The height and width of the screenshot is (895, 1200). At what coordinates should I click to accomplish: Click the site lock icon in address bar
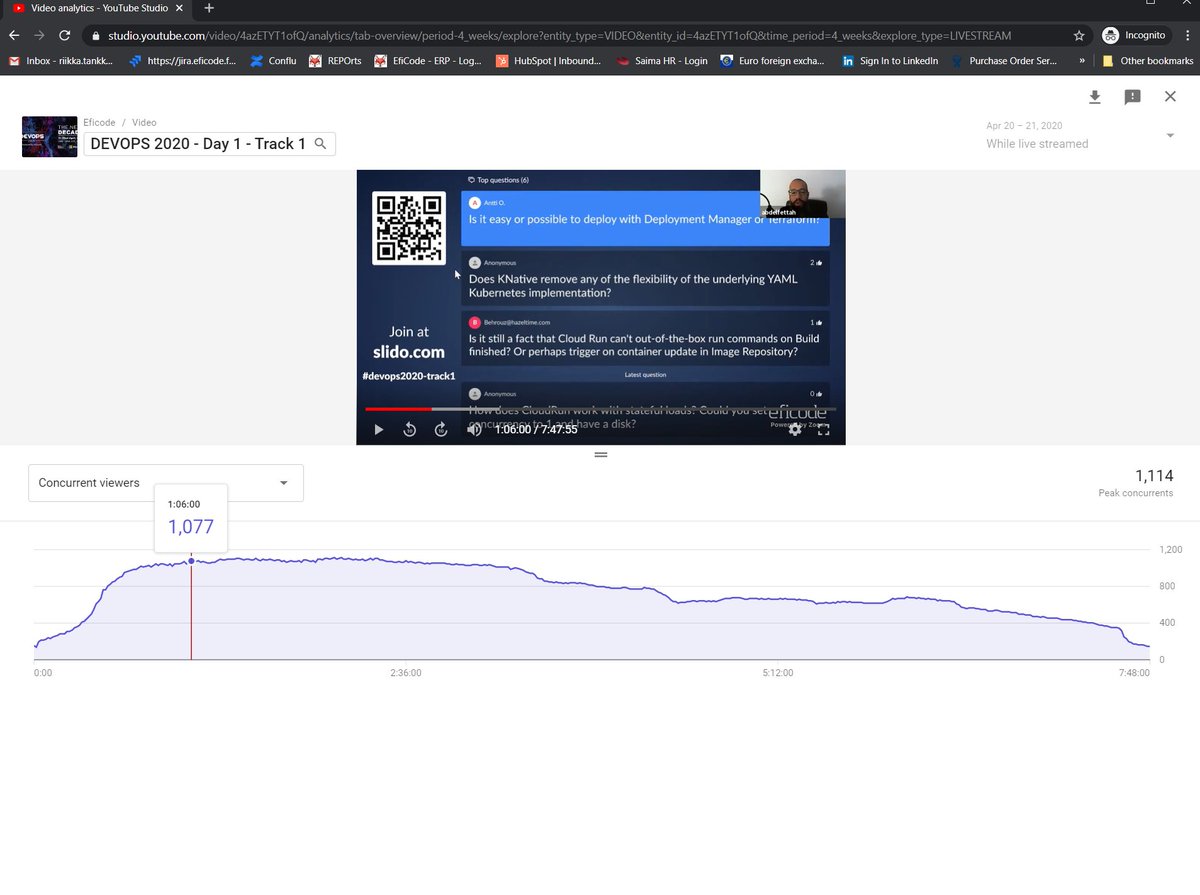point(95,36)
